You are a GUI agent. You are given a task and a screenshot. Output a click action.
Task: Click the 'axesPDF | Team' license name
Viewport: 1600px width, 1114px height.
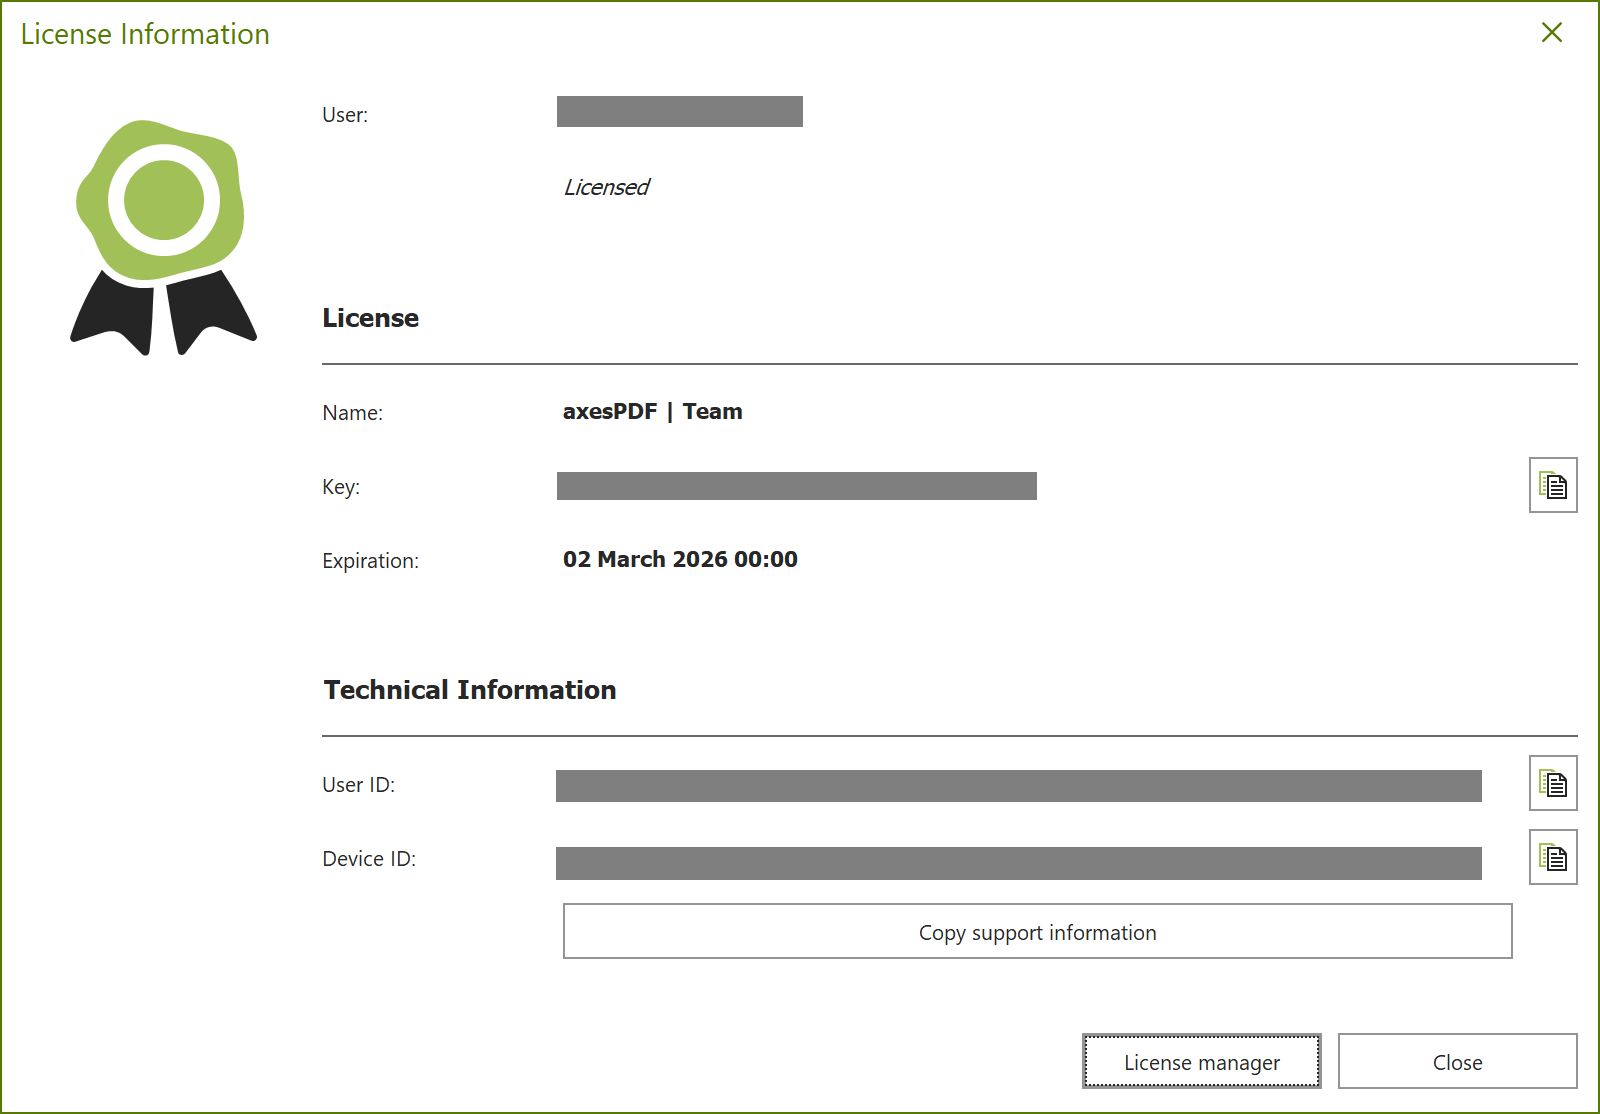653,412
